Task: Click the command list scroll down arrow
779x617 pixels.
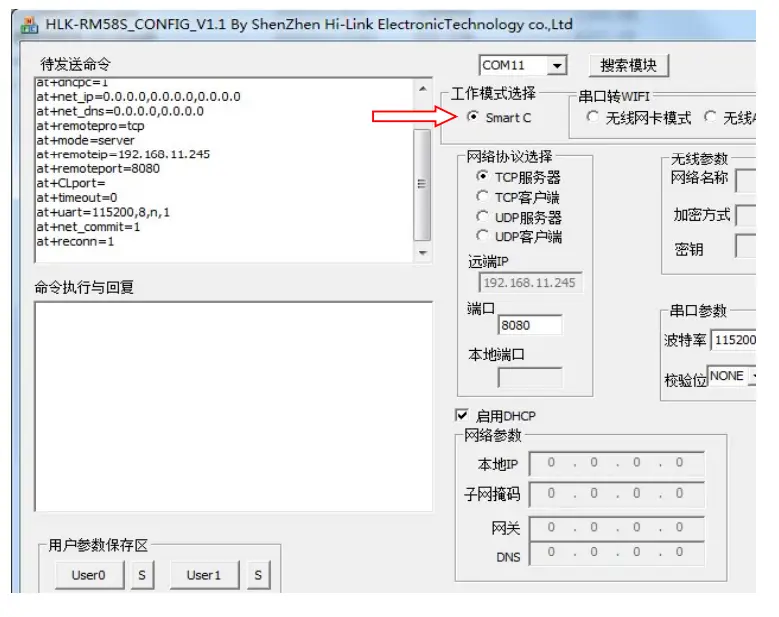Action: coord(422,253)
